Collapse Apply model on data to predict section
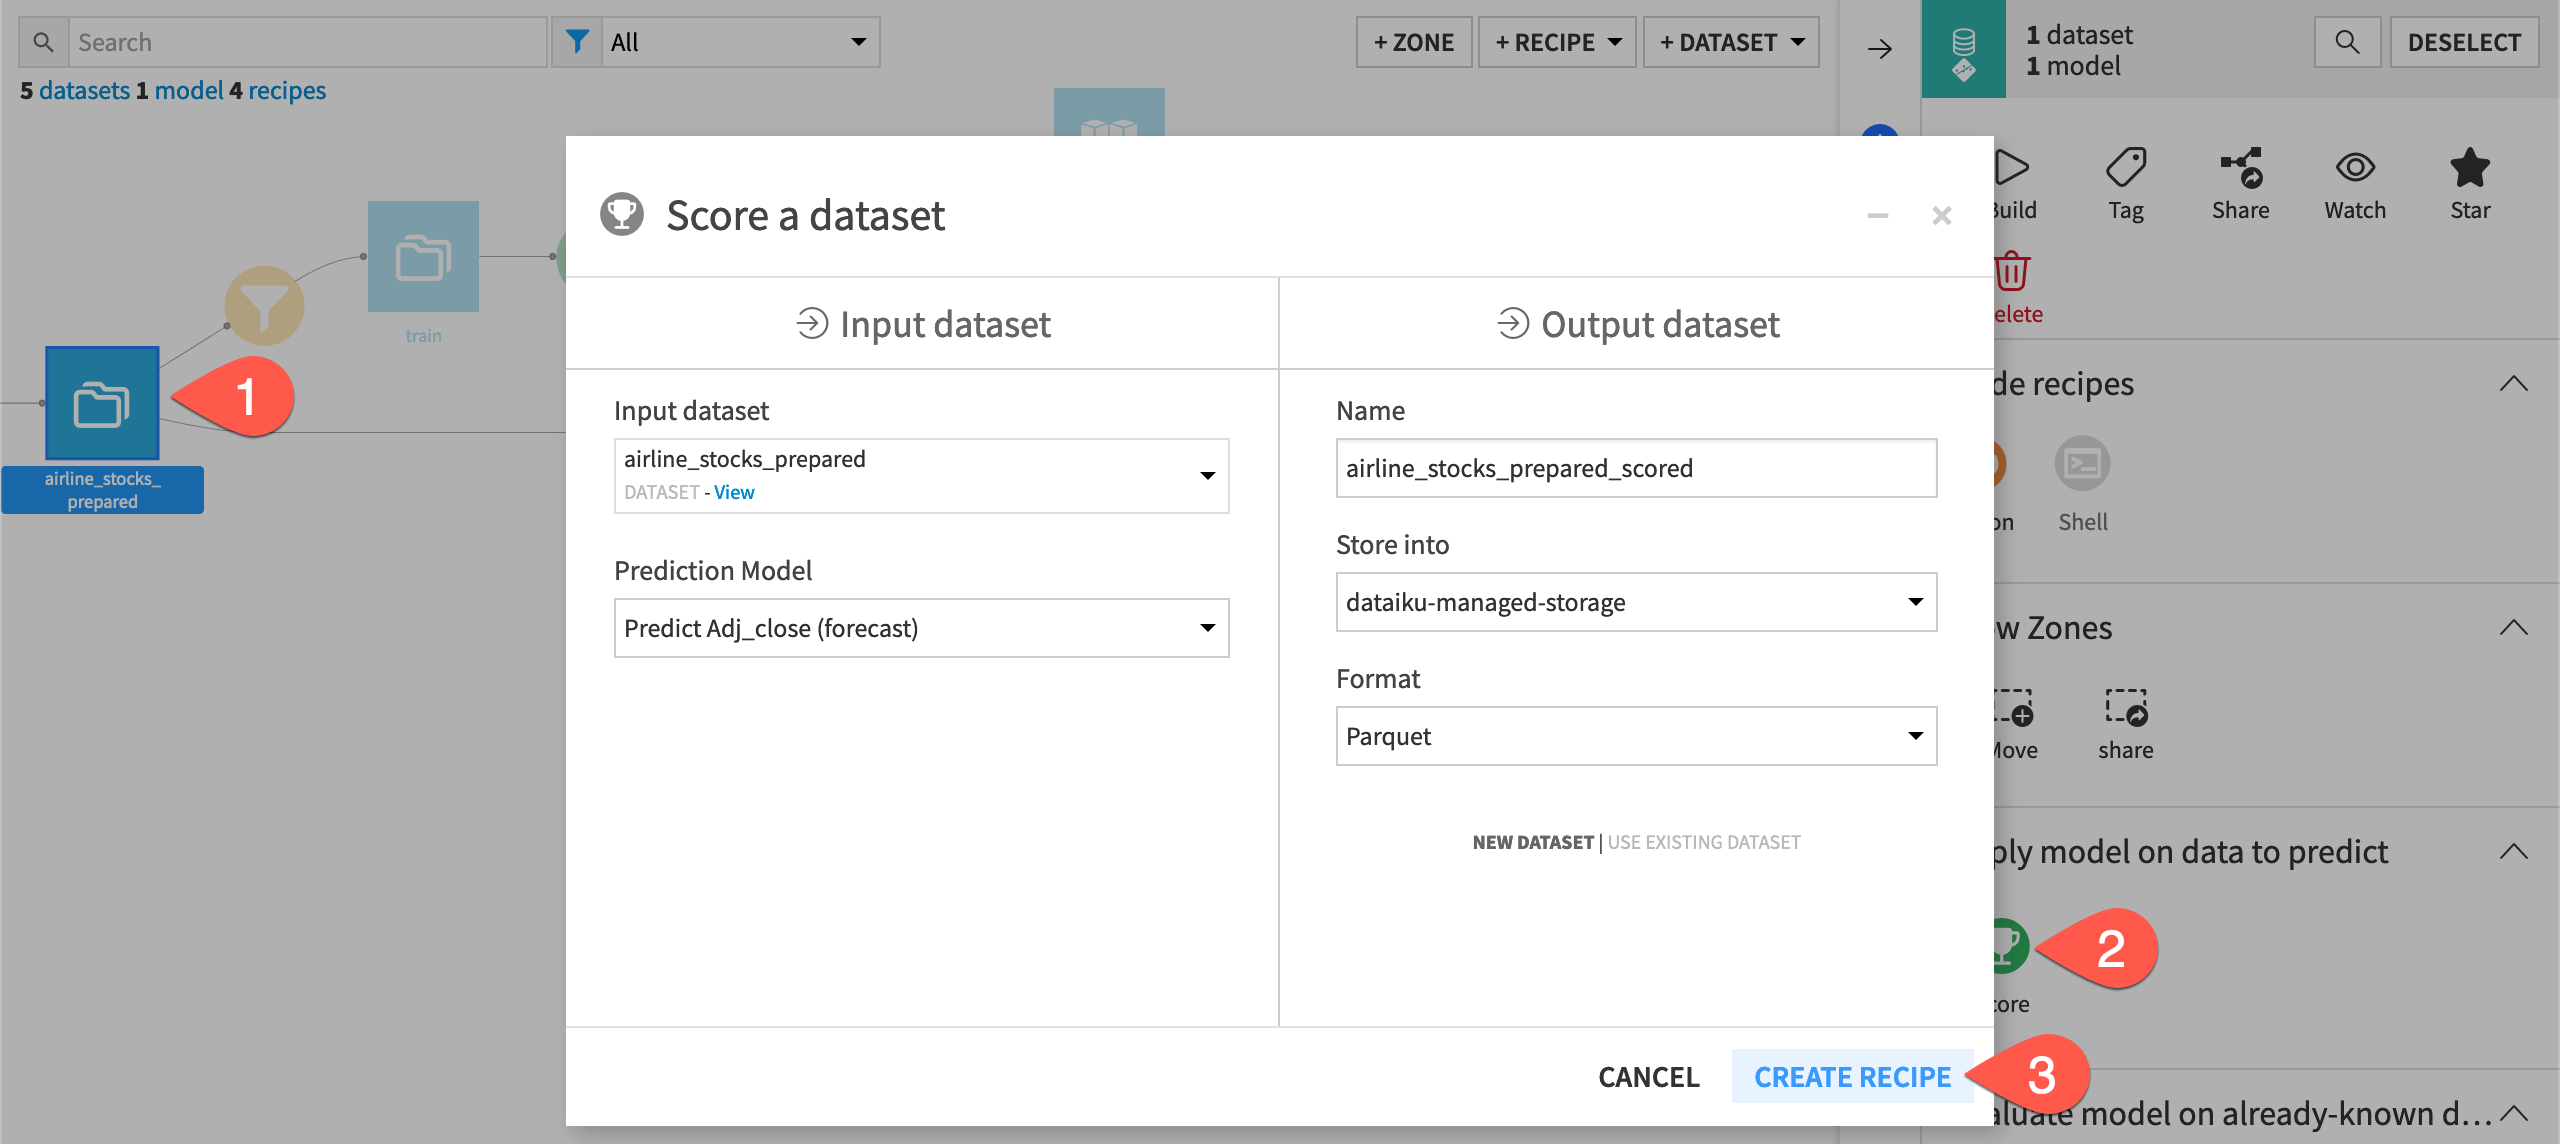The width and height of the screenshot is (2560, 1144). click(x=2513, y=852)
